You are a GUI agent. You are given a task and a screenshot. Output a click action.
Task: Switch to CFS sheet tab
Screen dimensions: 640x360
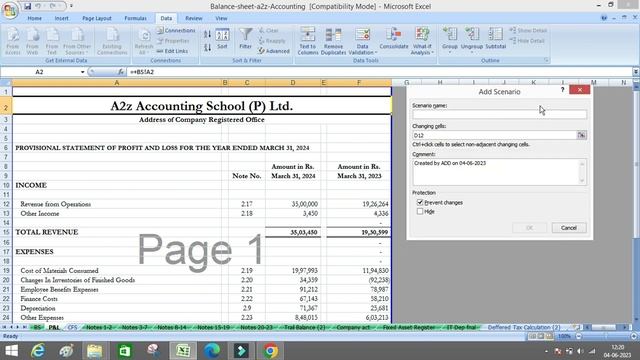pyautogui.click(x=72, y=327)
